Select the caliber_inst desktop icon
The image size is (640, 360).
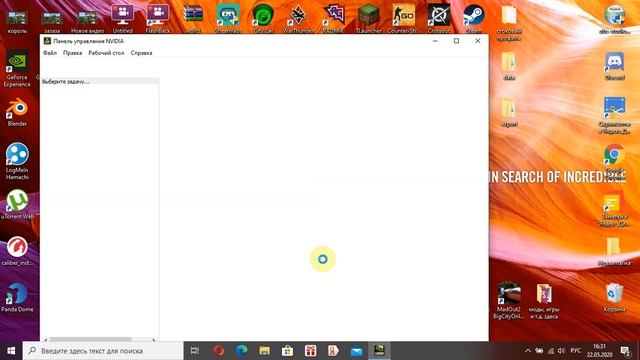[17, 251]
